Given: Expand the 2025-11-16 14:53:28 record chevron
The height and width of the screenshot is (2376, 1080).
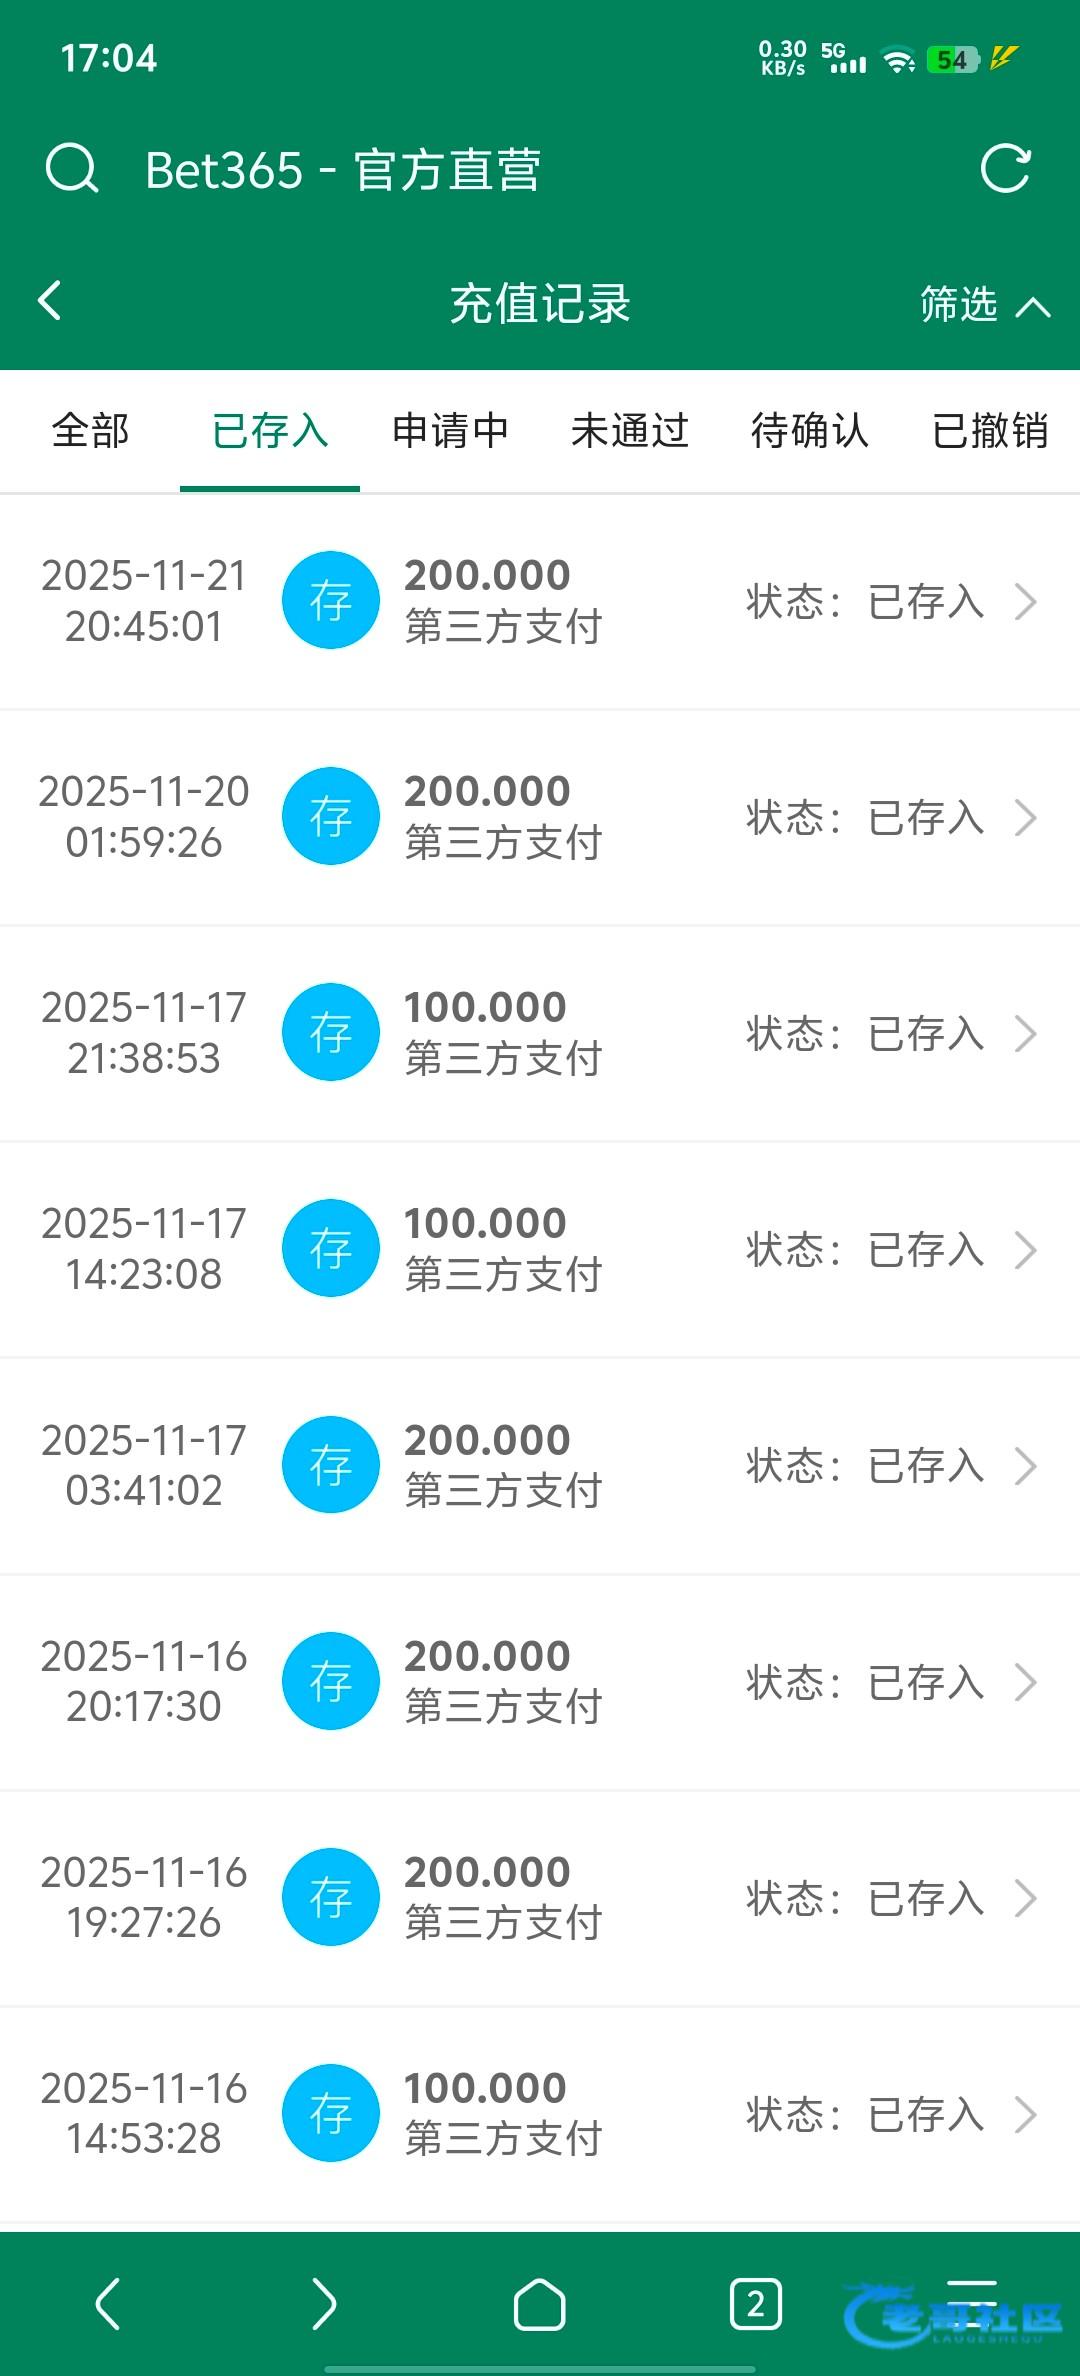Looking at the screenshot, I should (x=1026, y=2114).
